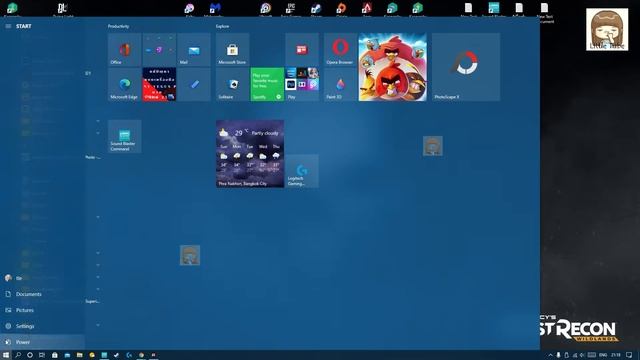The height and width of the screenshot is (360, 640).
Task: Open the Action Center notification icon
Action: [629, 355]
